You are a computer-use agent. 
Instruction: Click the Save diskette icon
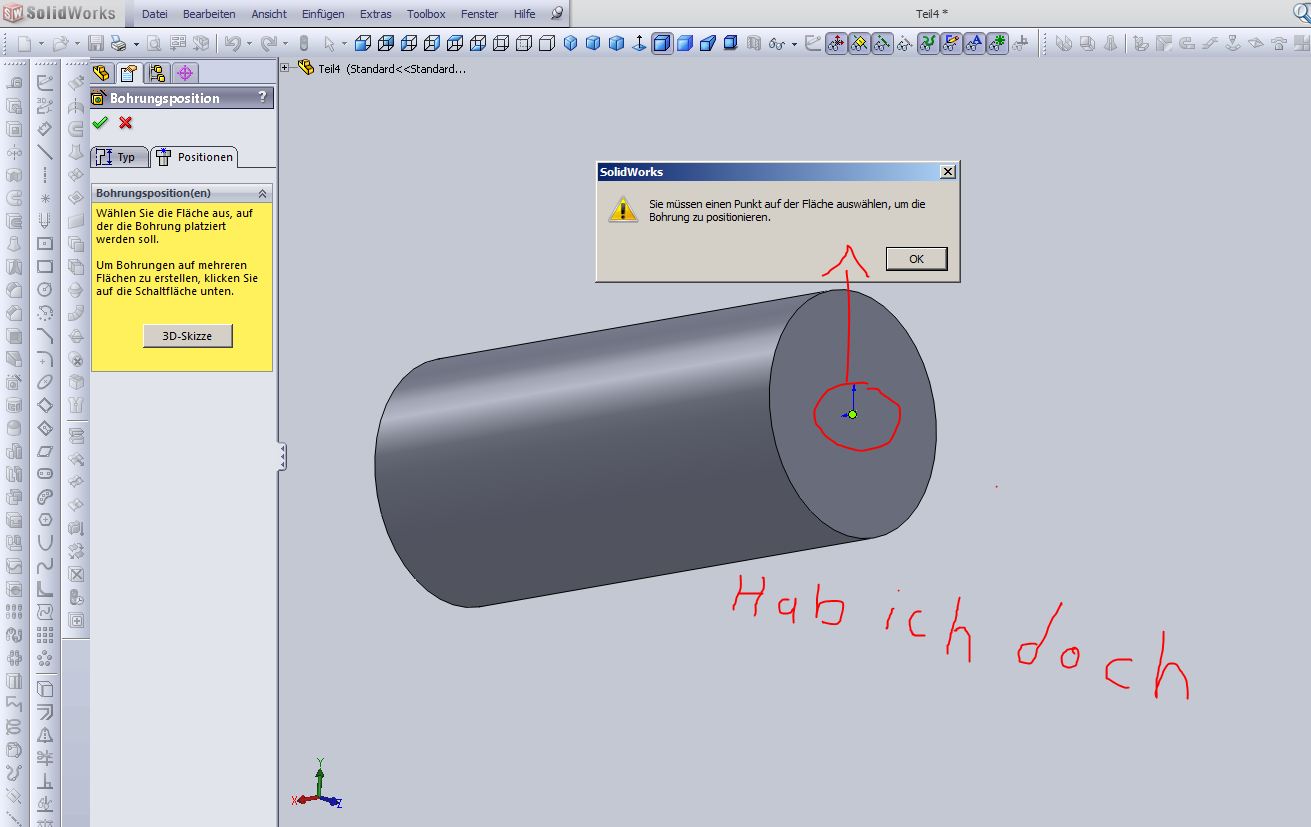[96, 44]
